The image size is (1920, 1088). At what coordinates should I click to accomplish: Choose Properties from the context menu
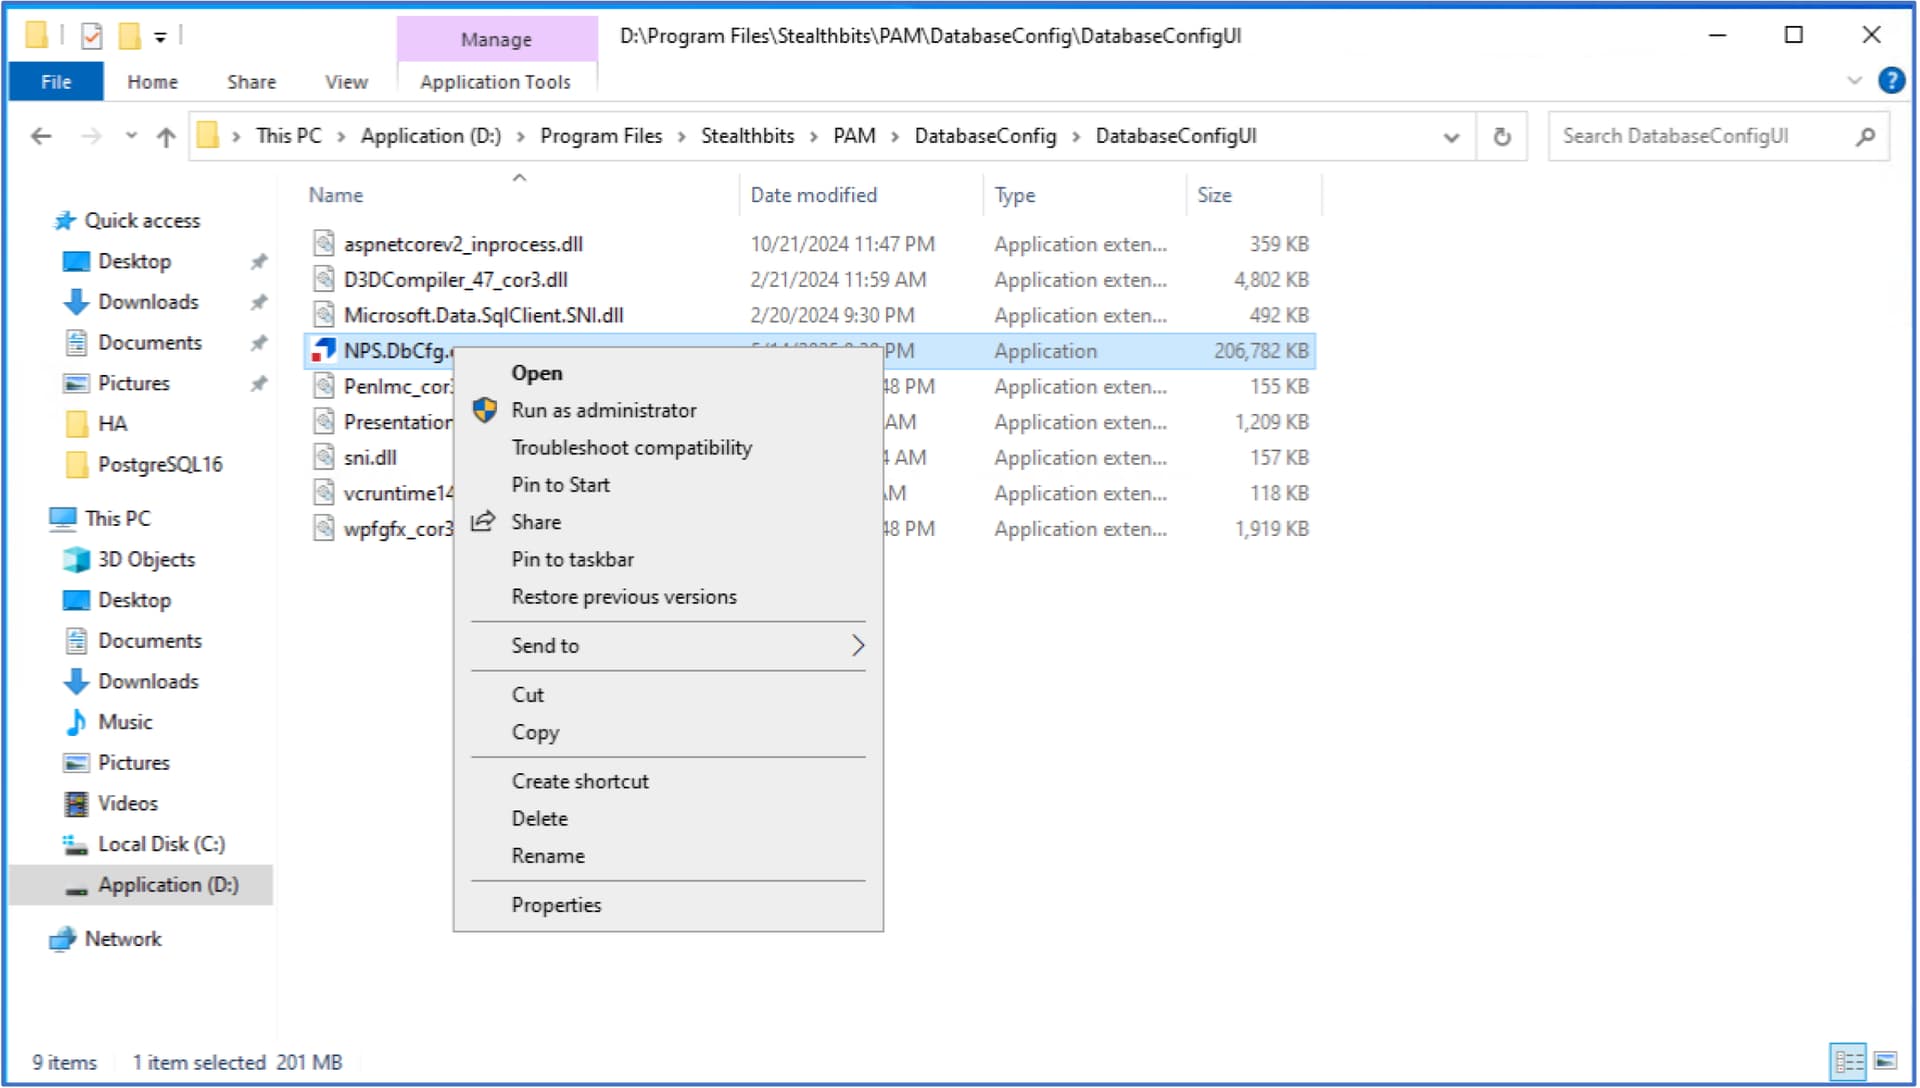(x=556, y=905)
